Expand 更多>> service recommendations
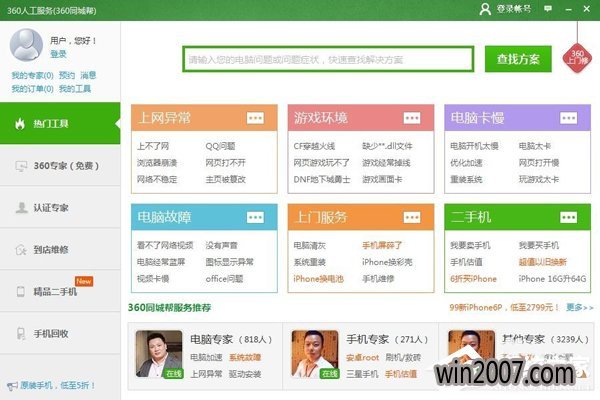Image resolution: width=600 pixels, height=400 pixels. tap(580, 307)
